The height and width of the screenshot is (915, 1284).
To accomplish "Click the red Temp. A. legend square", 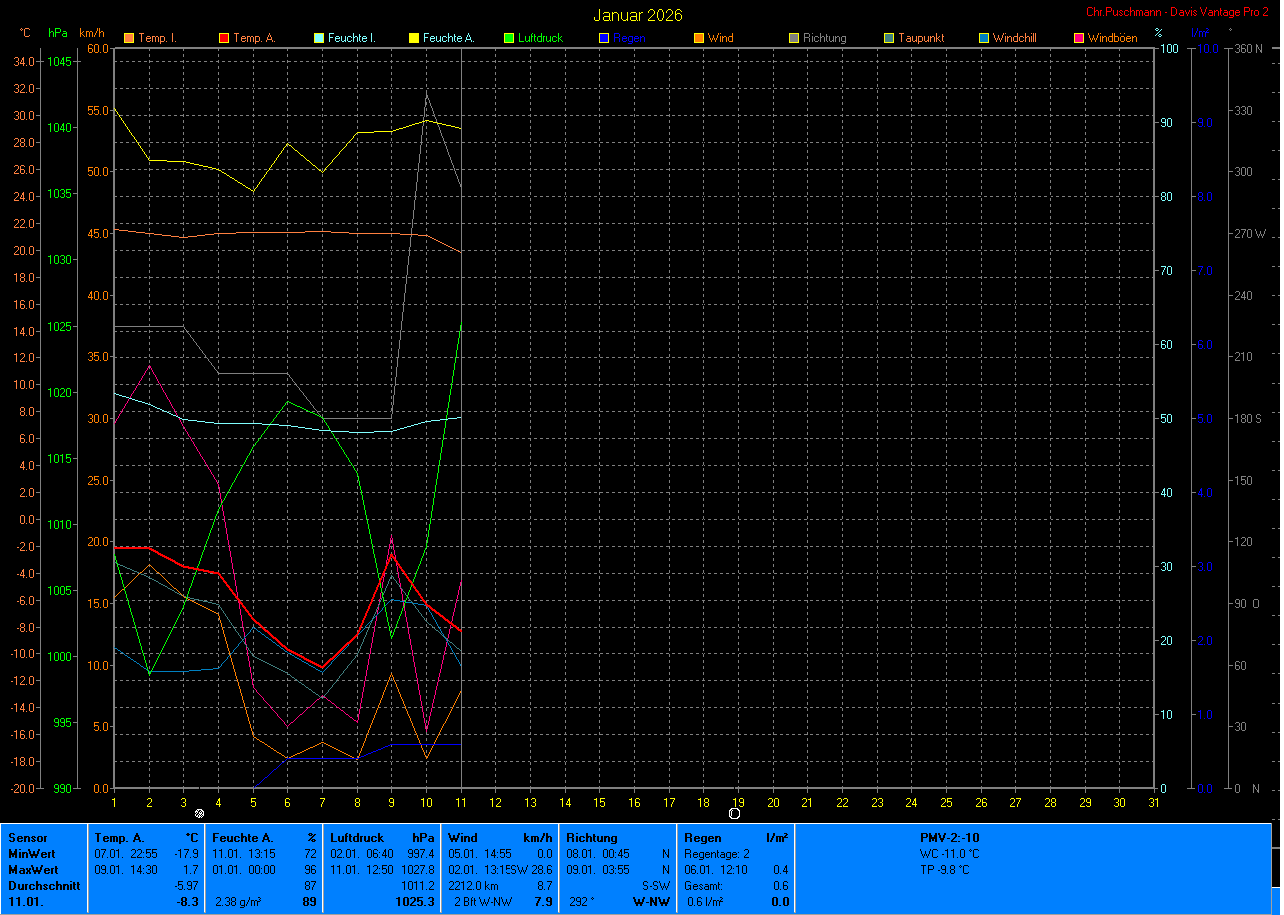I will click(224, 39).
